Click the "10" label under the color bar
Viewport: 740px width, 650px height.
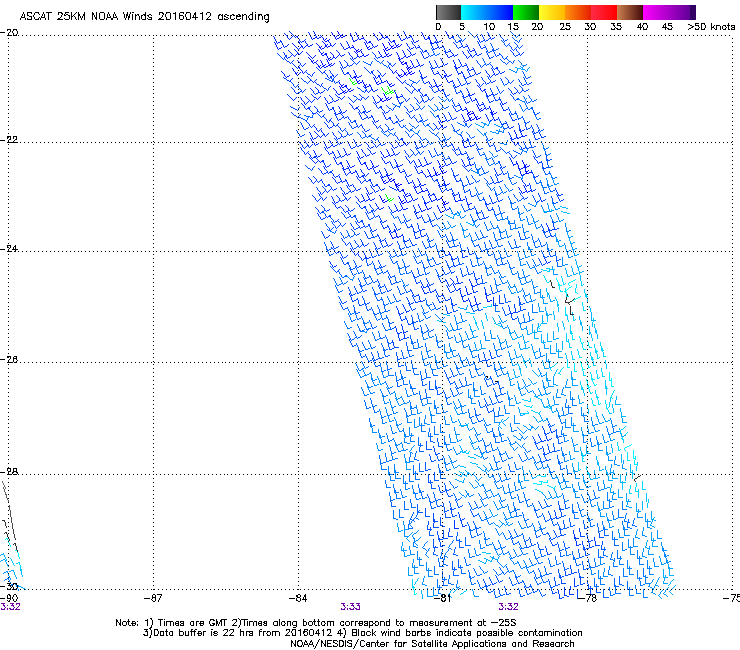pyautogui.click(x=489, y=27)
